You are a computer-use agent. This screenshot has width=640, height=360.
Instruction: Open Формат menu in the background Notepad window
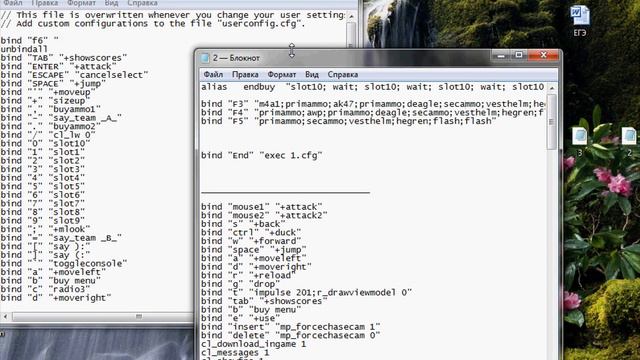click(x=81, y=3)
